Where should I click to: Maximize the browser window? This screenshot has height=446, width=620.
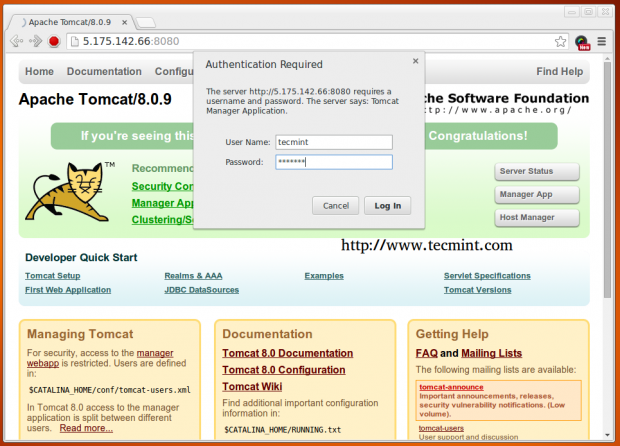[588, 12]
